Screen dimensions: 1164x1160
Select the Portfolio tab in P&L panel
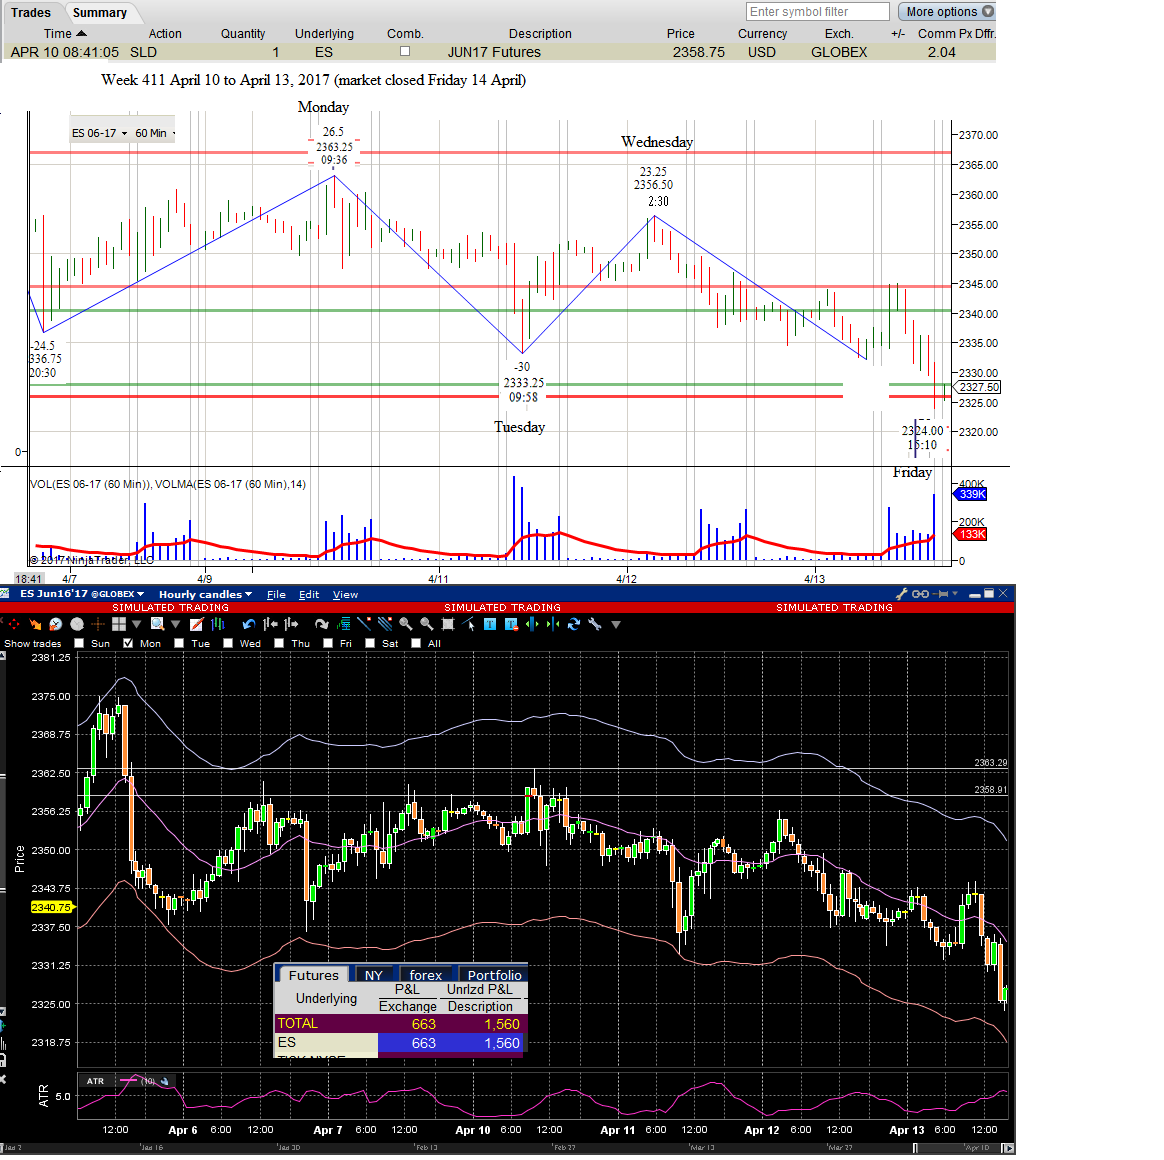(494, 975)
